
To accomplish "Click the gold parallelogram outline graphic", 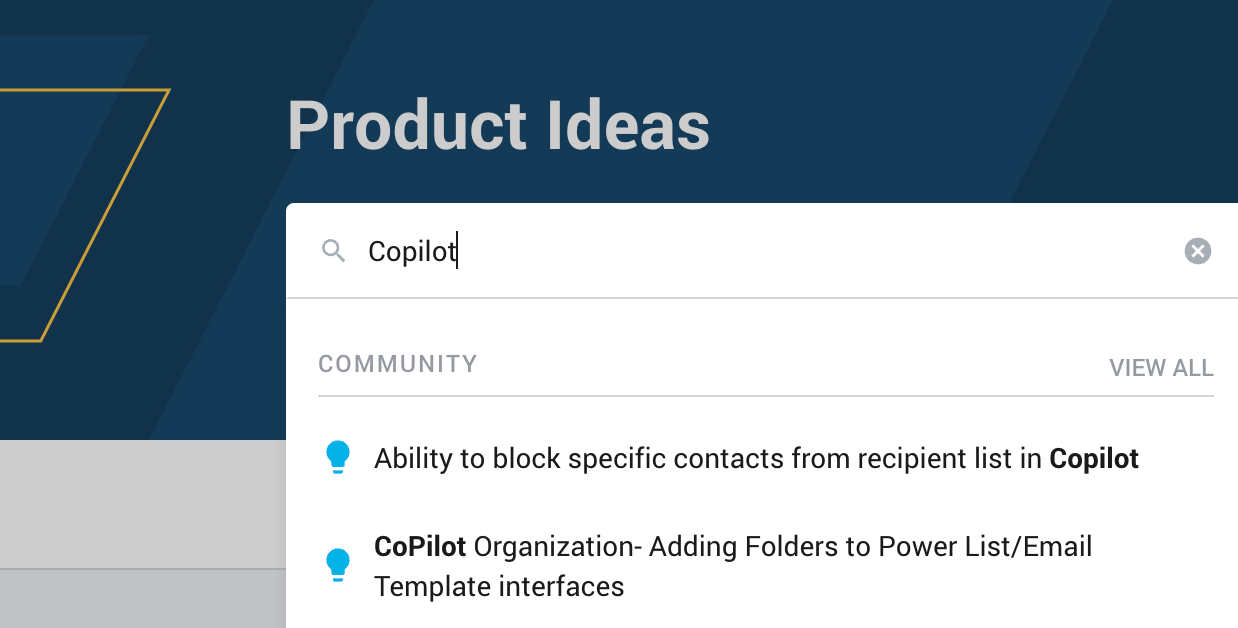I will [x=85, y=215].
